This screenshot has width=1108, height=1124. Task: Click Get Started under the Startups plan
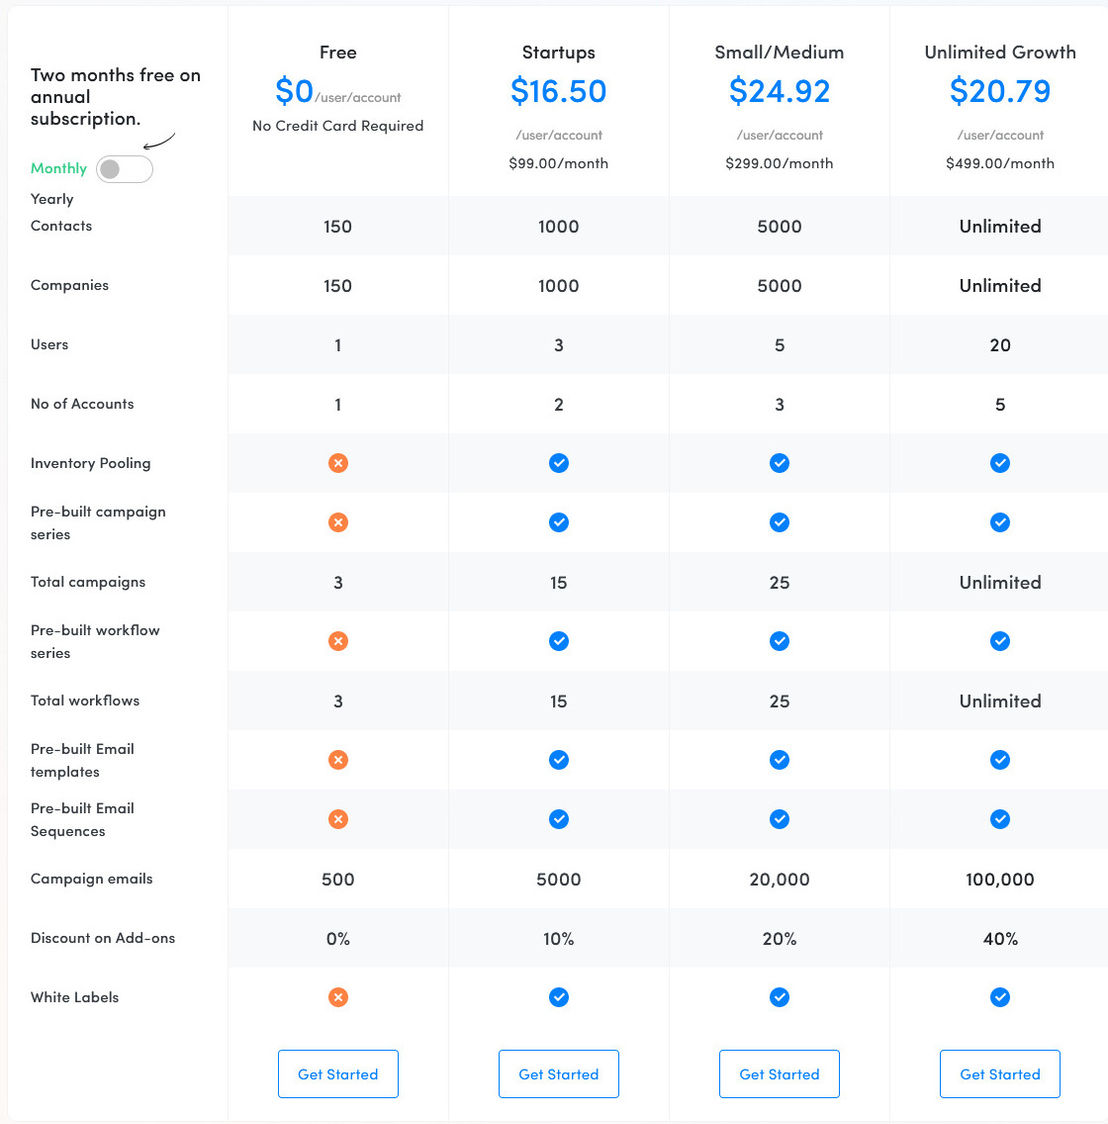click(559, 1074)
